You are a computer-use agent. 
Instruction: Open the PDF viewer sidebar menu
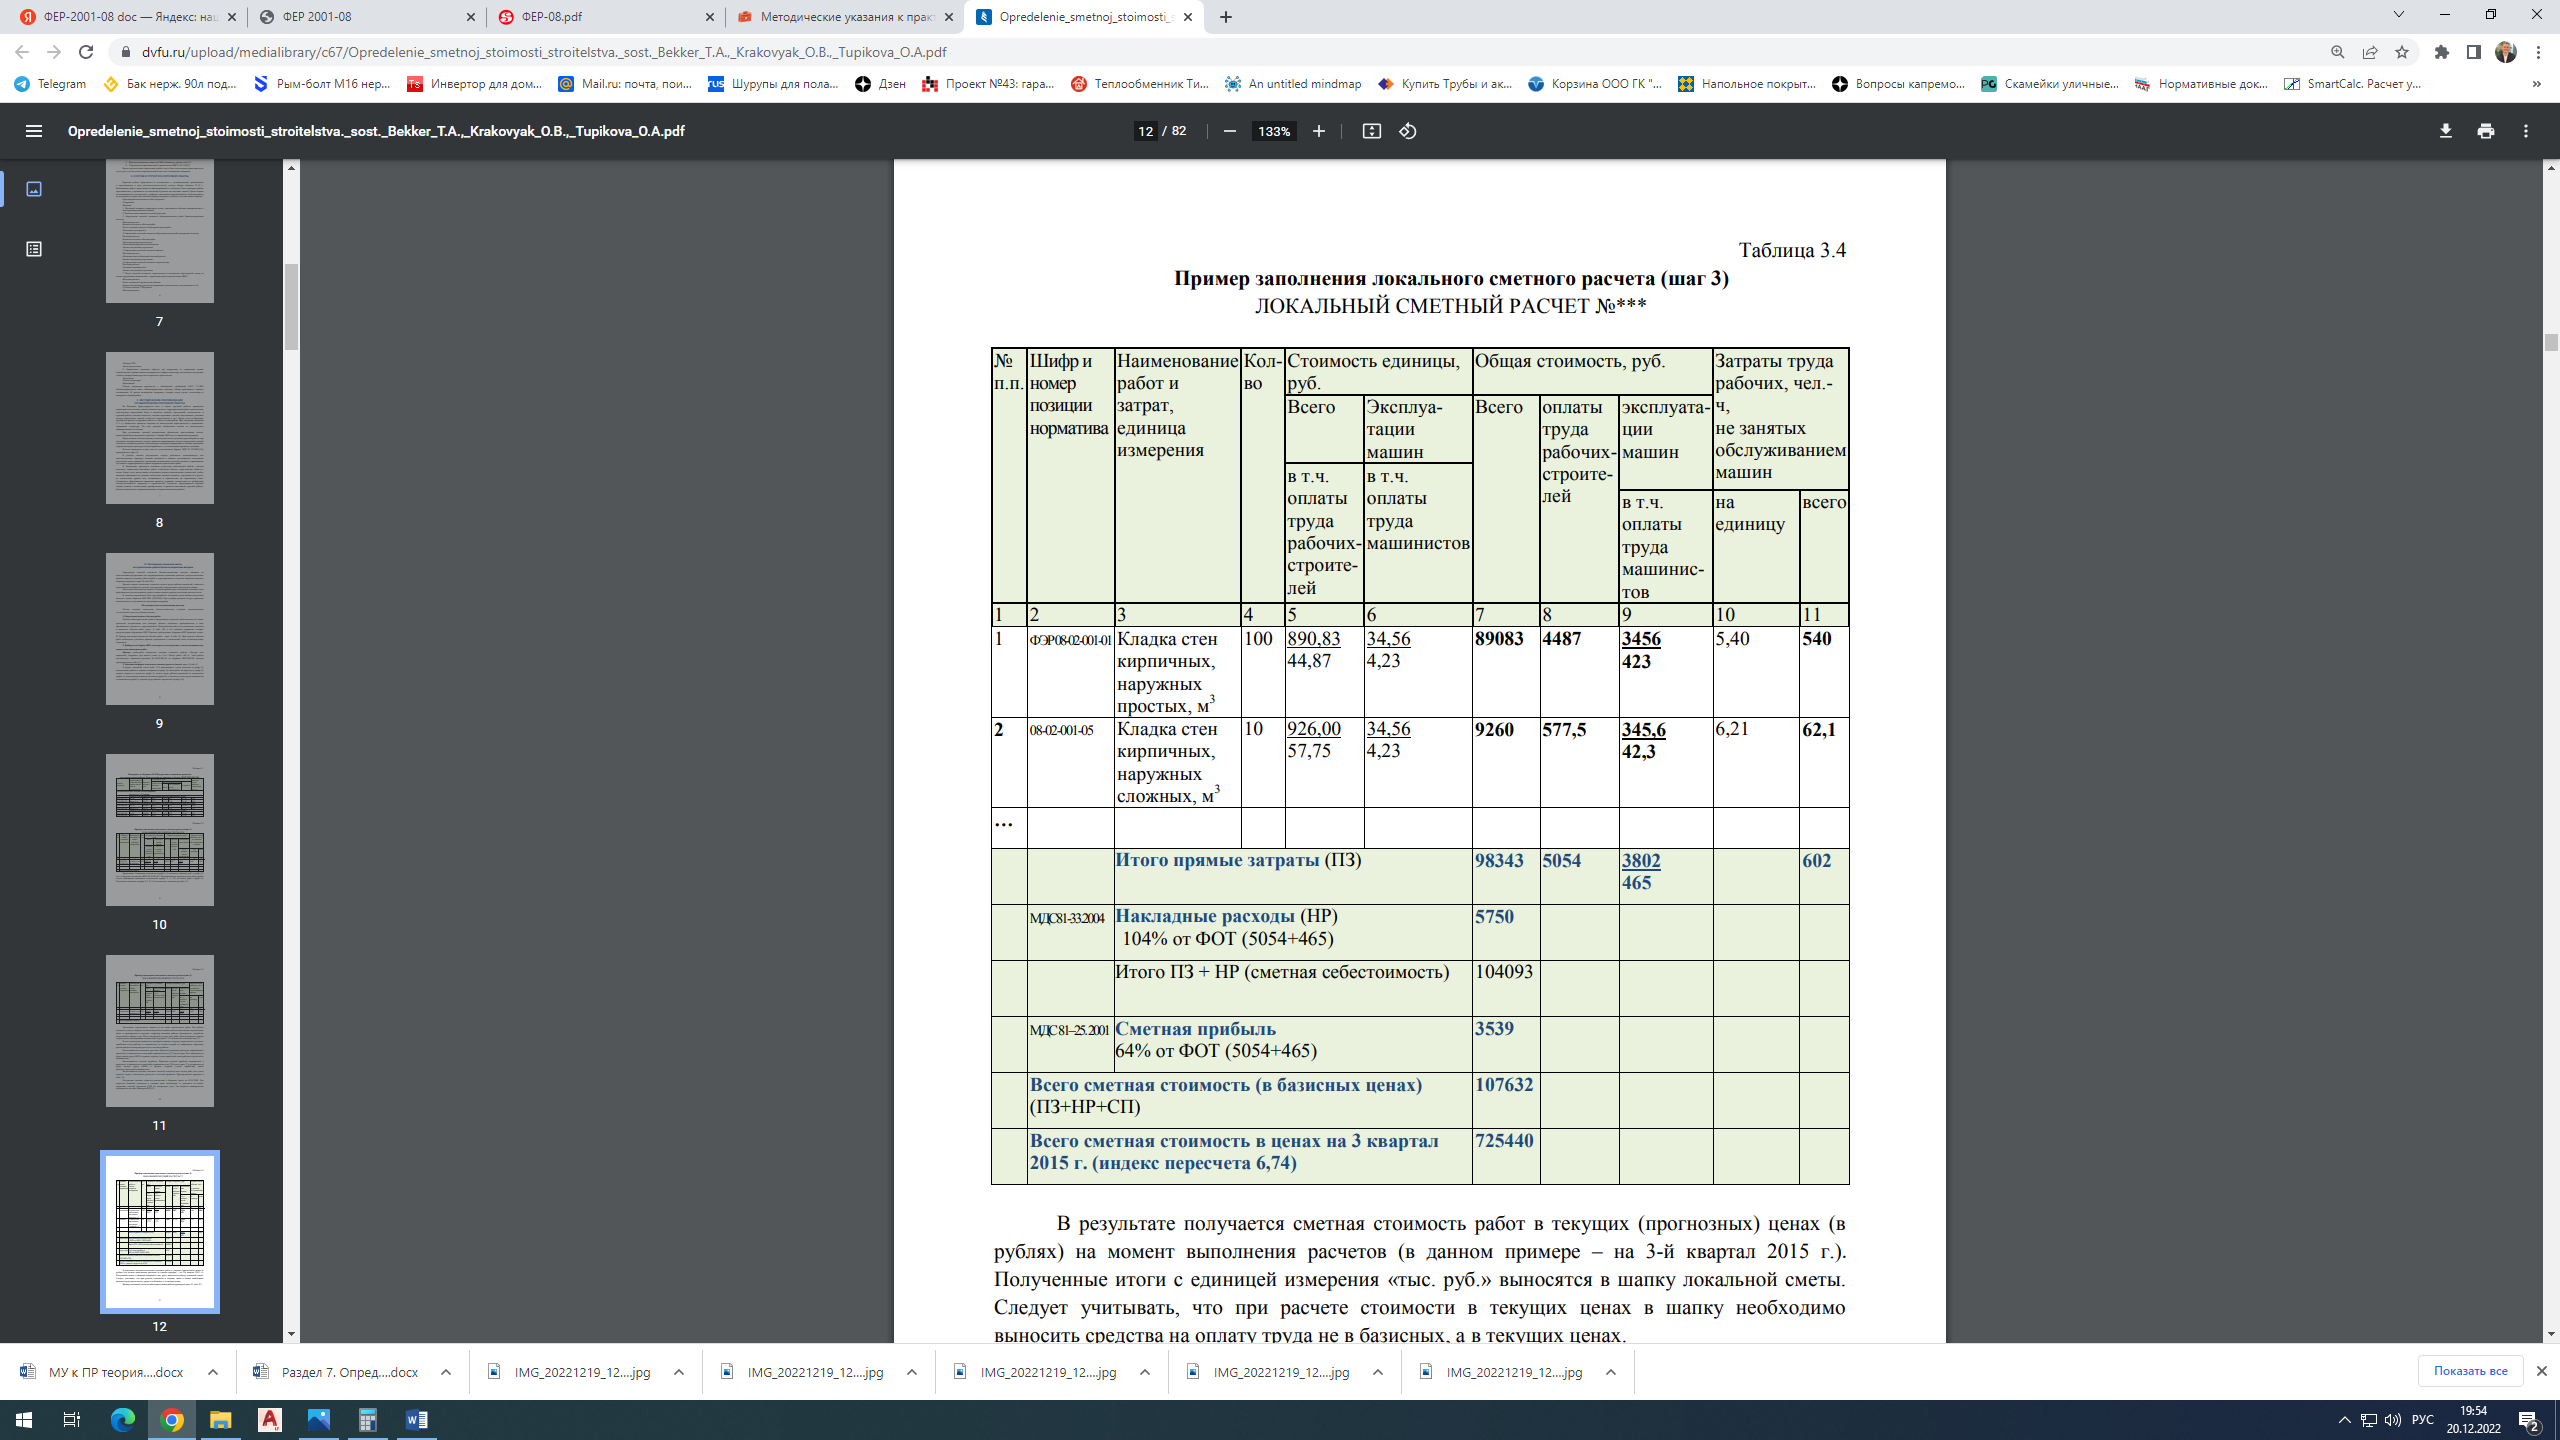[x=34, y=131]
